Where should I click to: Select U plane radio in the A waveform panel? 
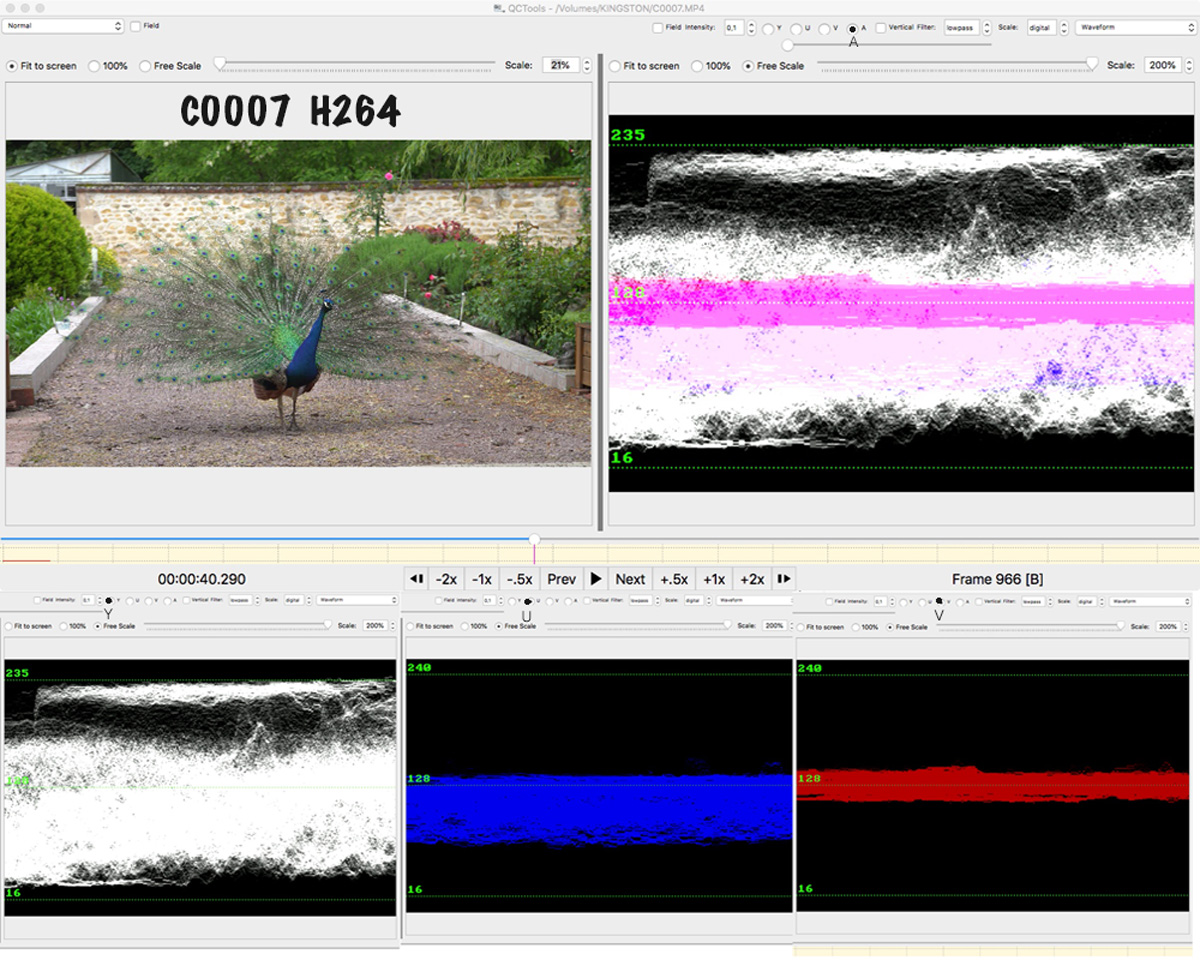coord(796,29)
